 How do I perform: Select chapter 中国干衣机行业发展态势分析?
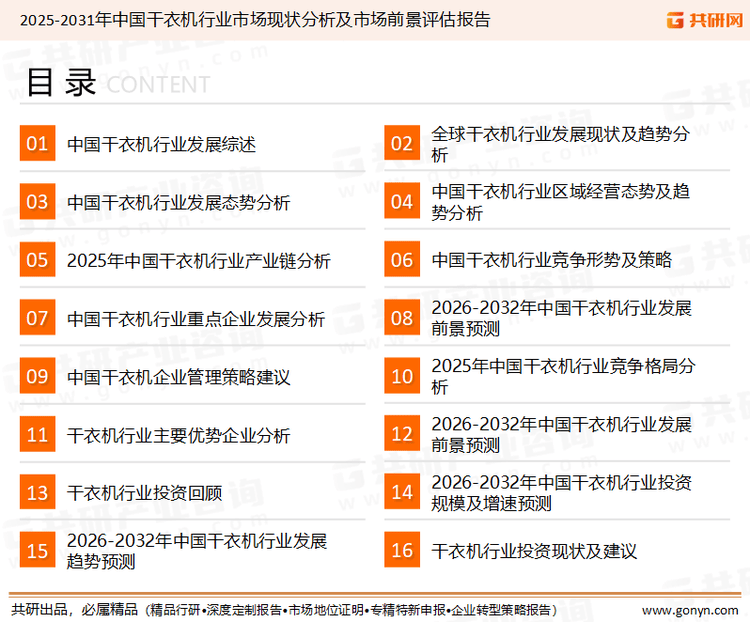click(x=178, y=203)
